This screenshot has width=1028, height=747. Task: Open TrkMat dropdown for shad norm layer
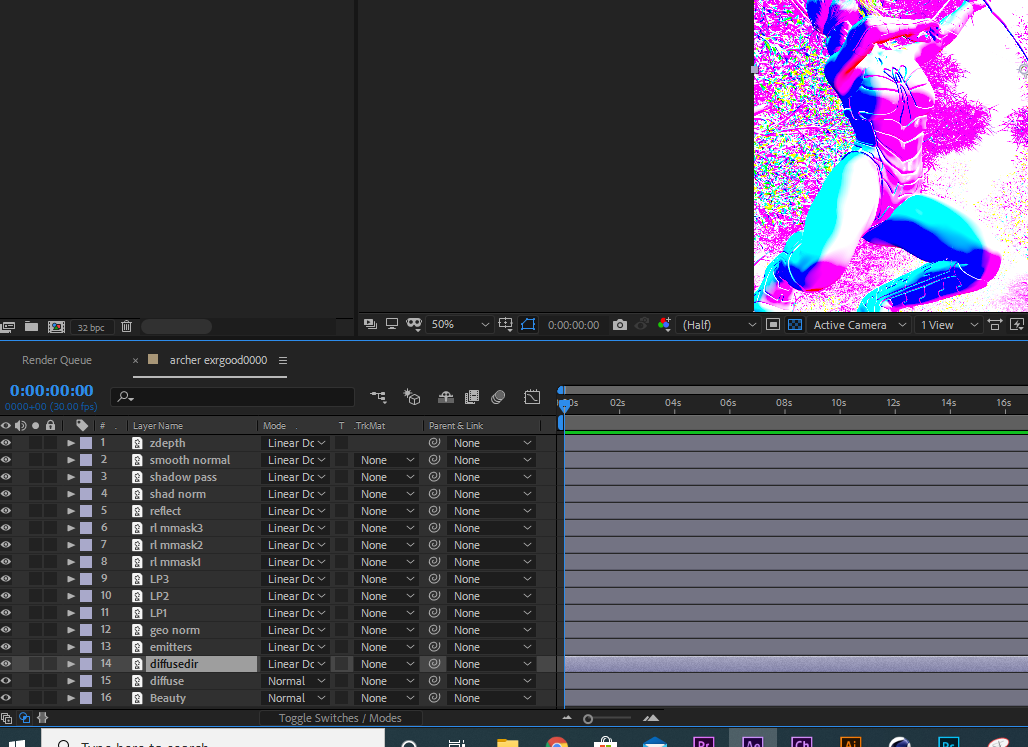click(387, 494)
